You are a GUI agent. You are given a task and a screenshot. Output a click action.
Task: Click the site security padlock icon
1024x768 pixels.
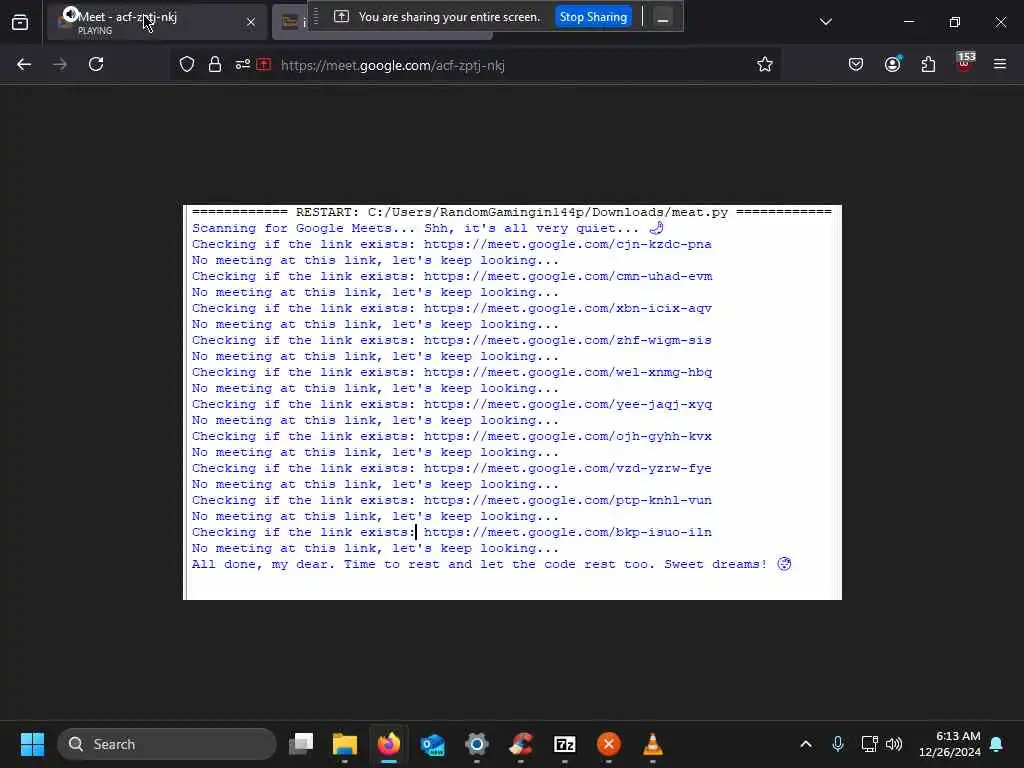point(215,65)
